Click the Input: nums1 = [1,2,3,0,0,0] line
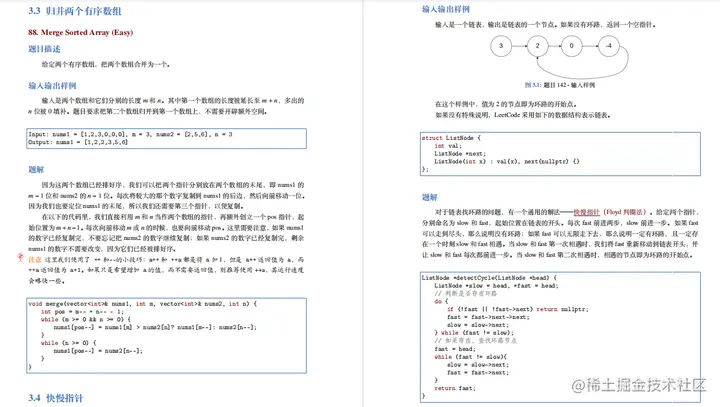Viewport: 720px width, 407px height. 130,134
